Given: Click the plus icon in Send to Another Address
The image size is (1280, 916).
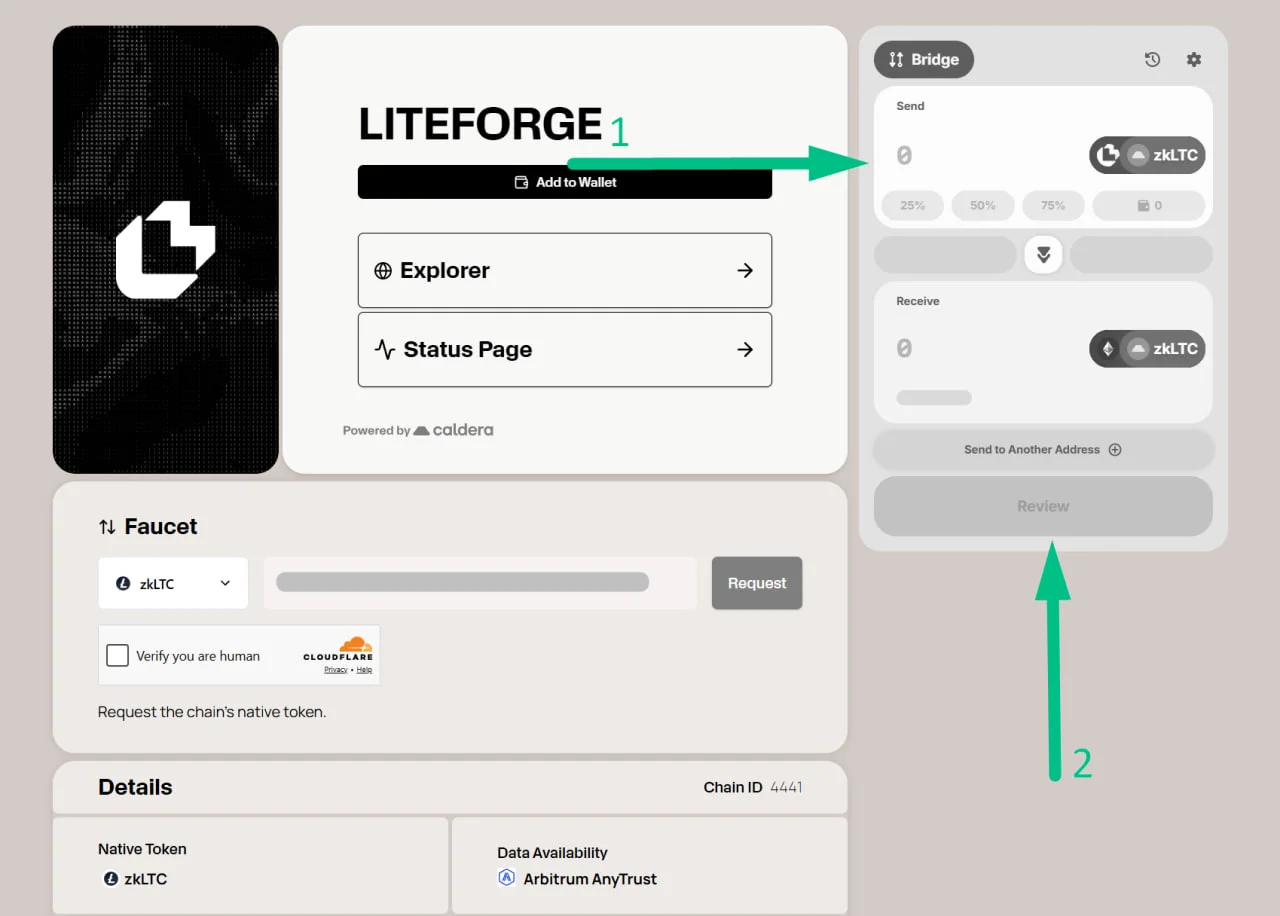Looking at the screenshot, I should tap(1115, 450).
